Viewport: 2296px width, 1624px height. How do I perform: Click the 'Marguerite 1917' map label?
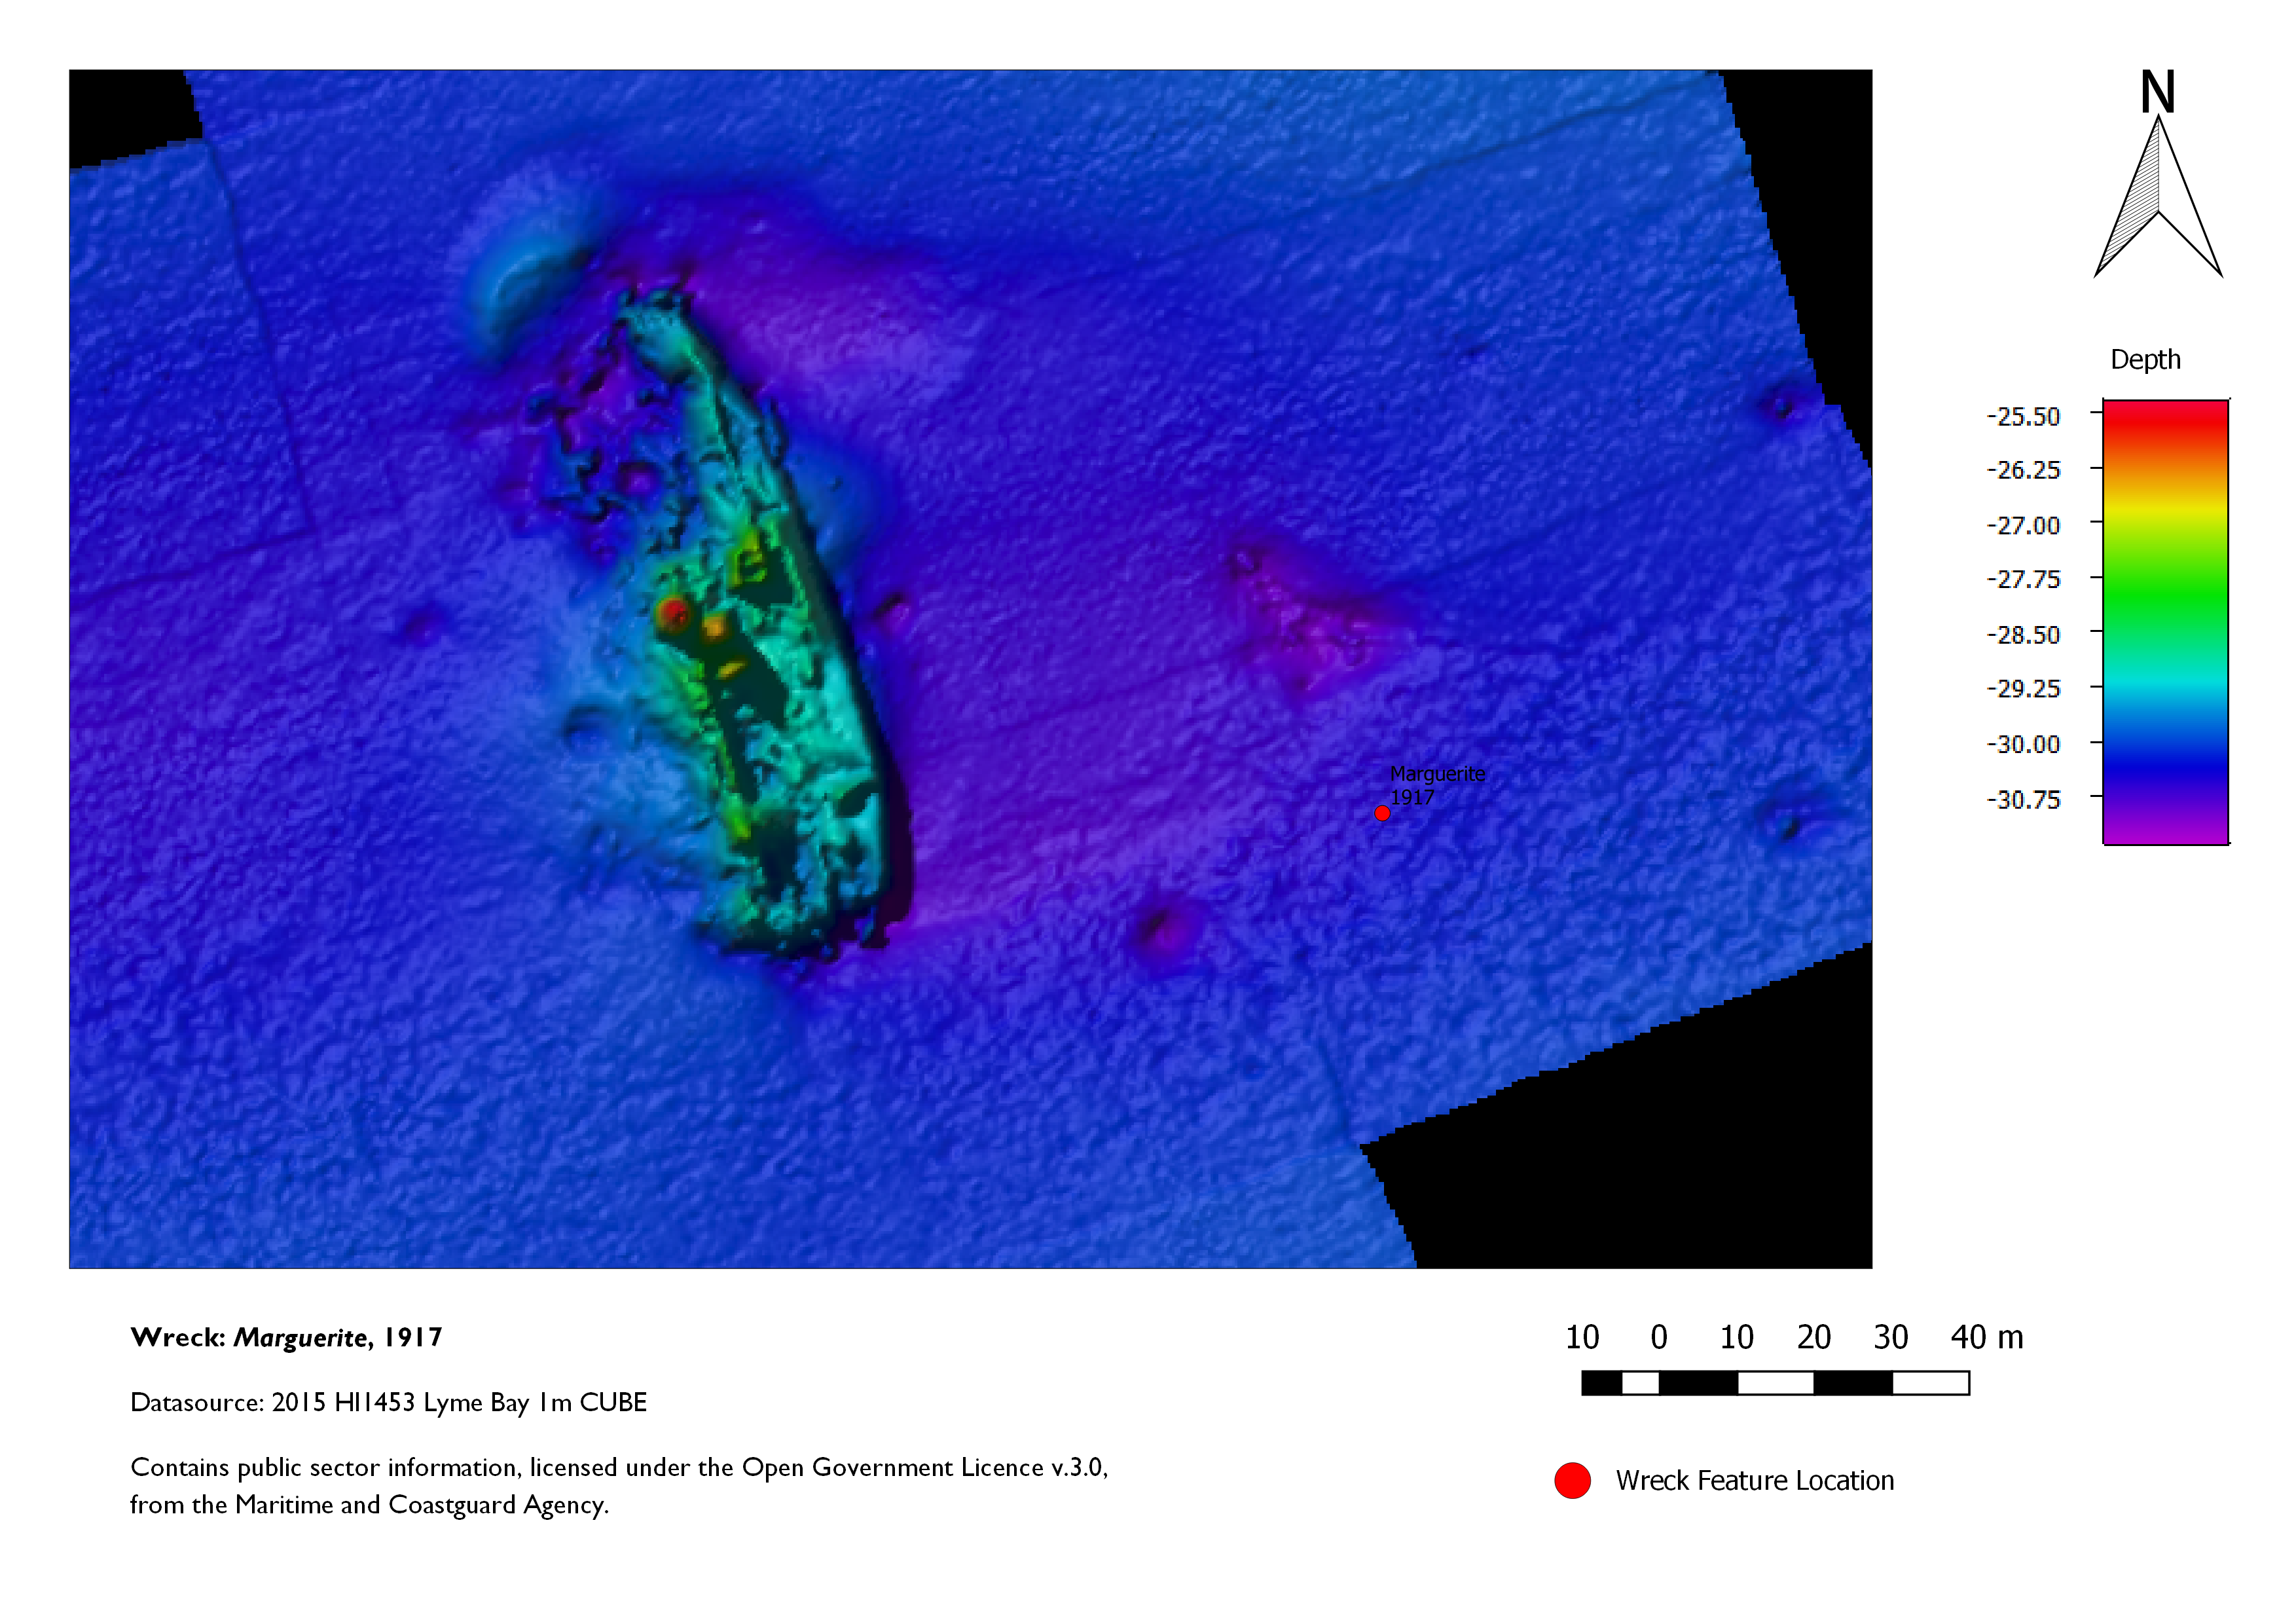click(1437, 785)
